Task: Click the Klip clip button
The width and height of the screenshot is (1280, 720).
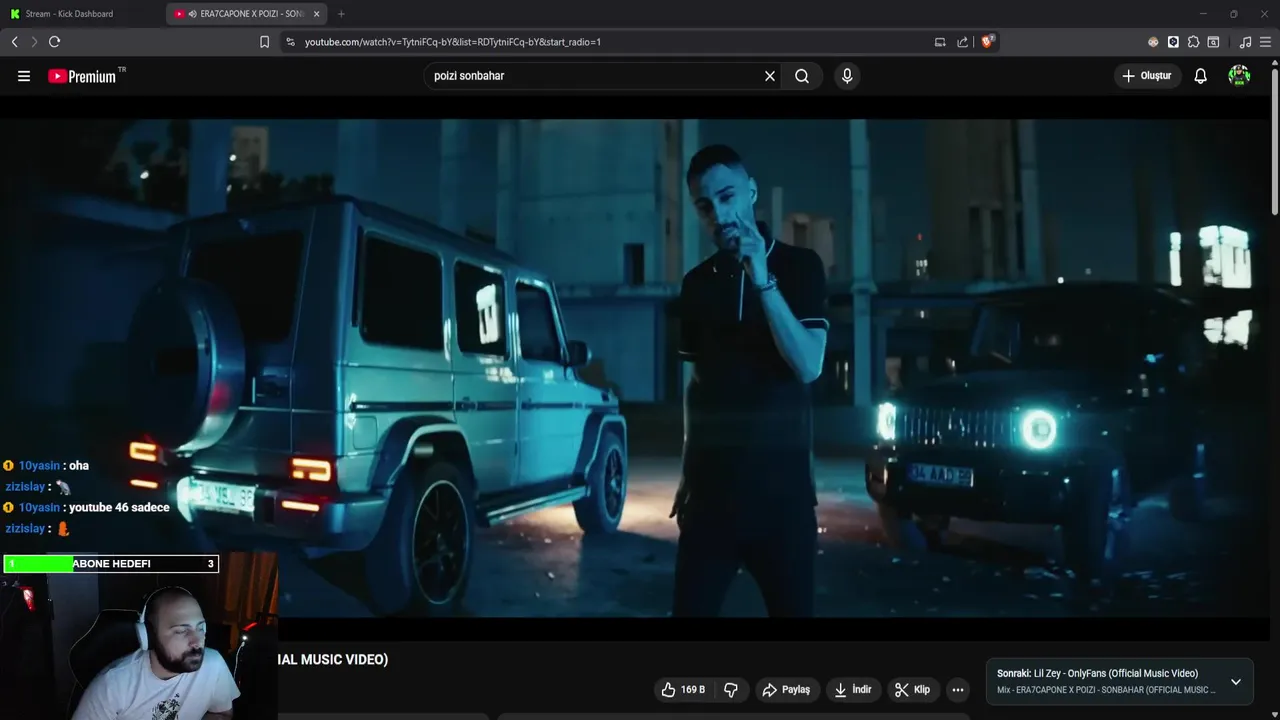Action: point(912,690)
